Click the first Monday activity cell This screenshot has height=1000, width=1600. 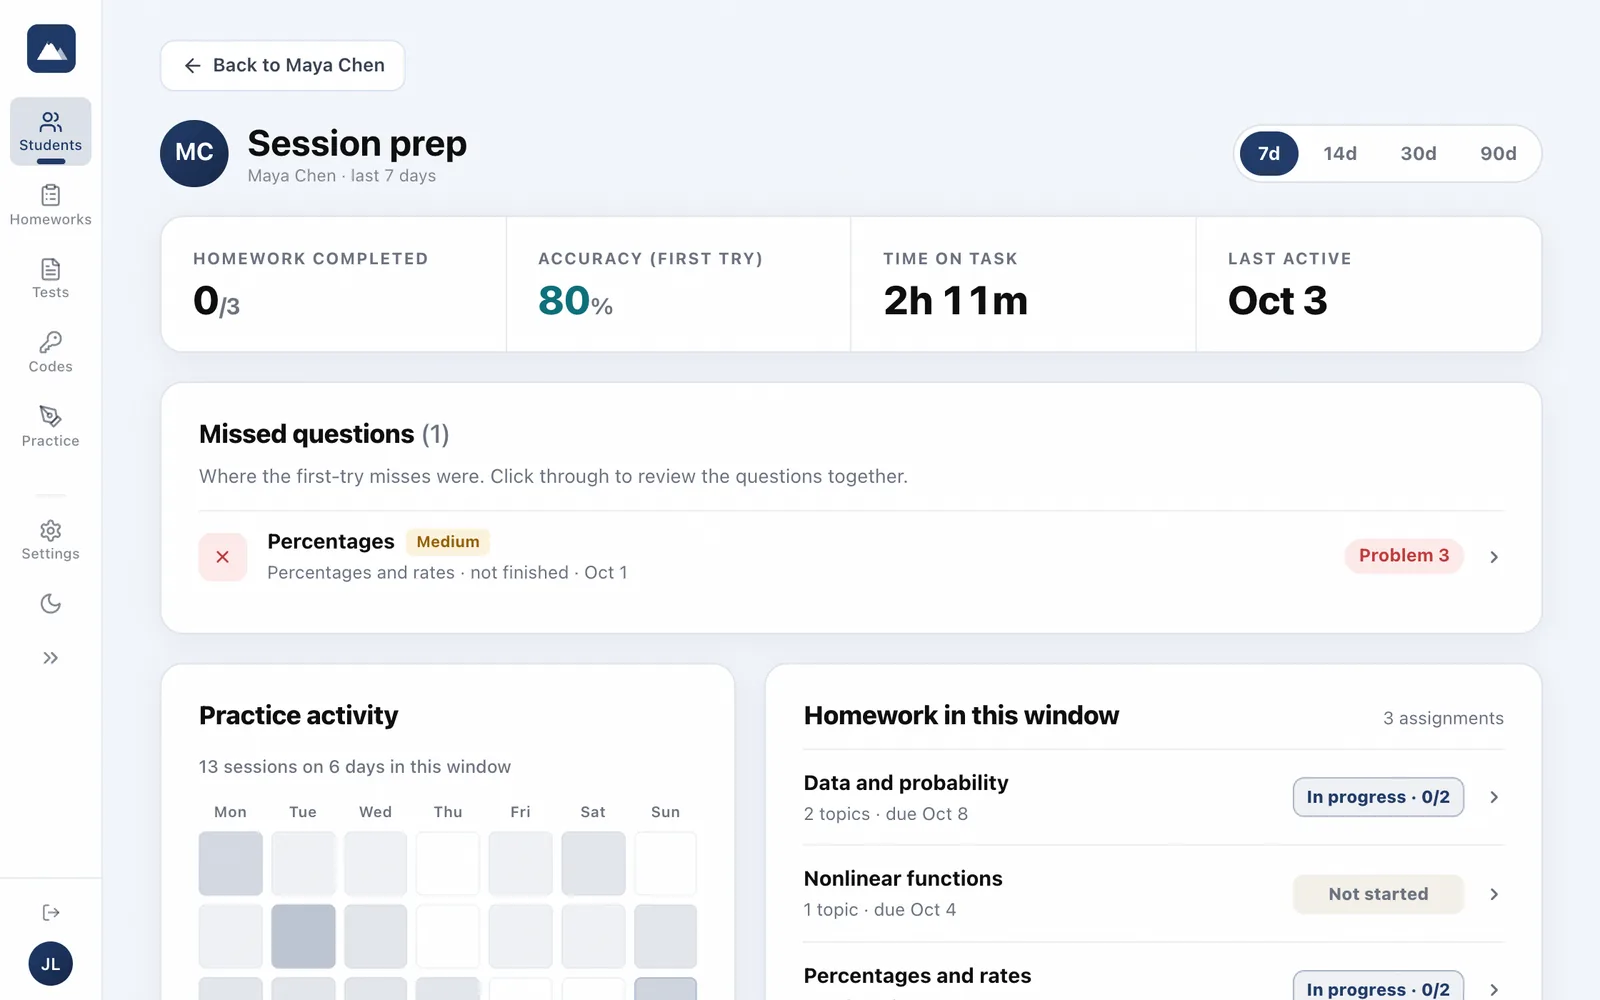point(231,863)
